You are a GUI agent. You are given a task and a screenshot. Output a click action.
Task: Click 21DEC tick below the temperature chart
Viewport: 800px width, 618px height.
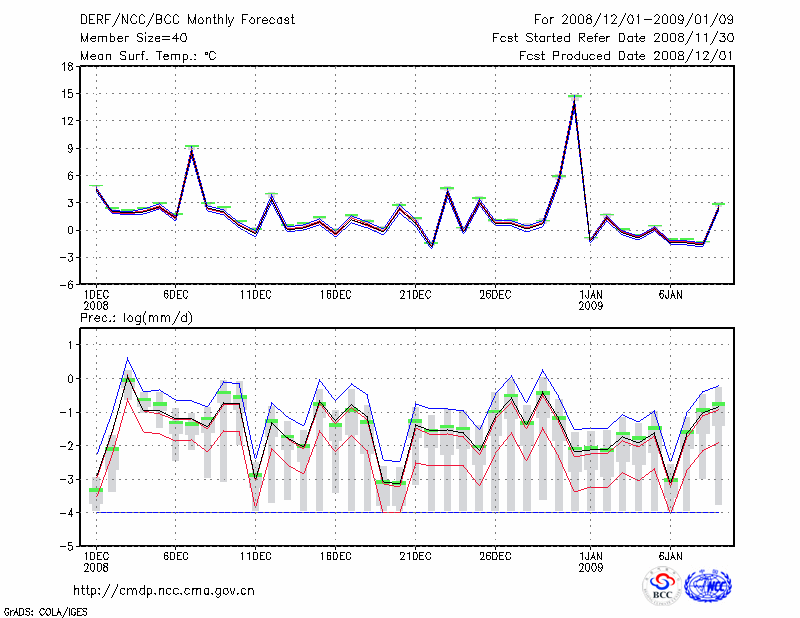[x=415, y=295]
